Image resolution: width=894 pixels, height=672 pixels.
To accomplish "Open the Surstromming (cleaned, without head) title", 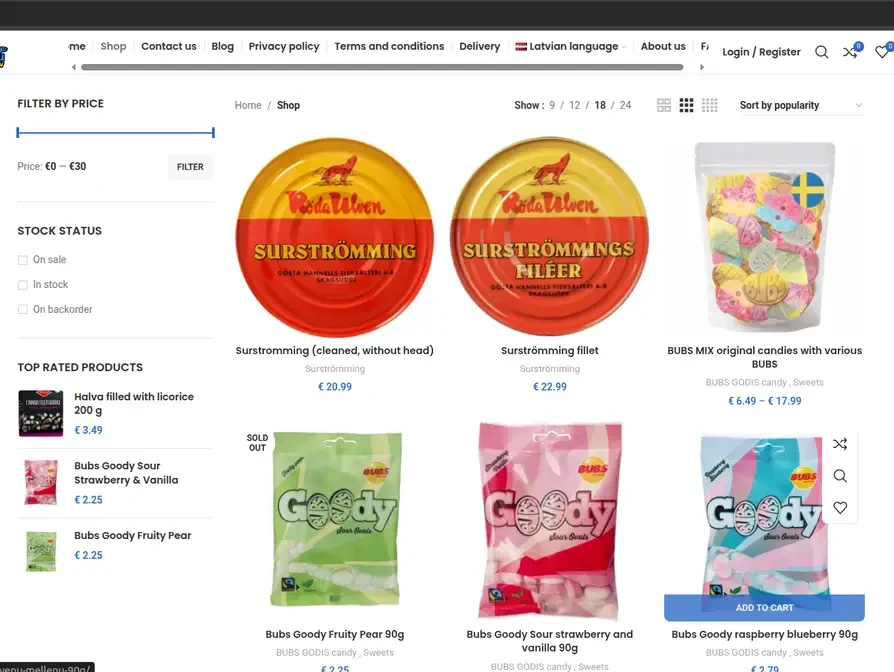I will [335, 351].
